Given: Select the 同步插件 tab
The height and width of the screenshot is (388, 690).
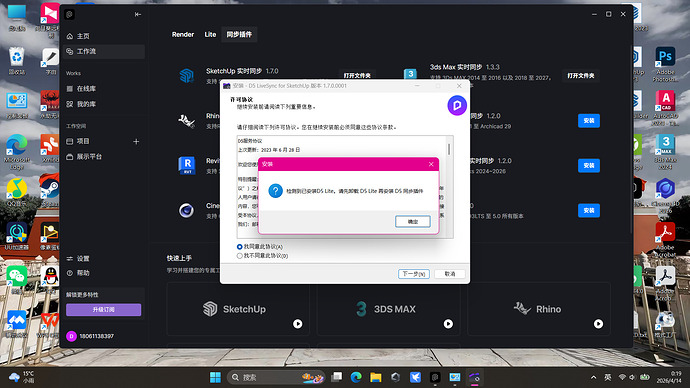Looking at the screenshot, I should point(239,34).
